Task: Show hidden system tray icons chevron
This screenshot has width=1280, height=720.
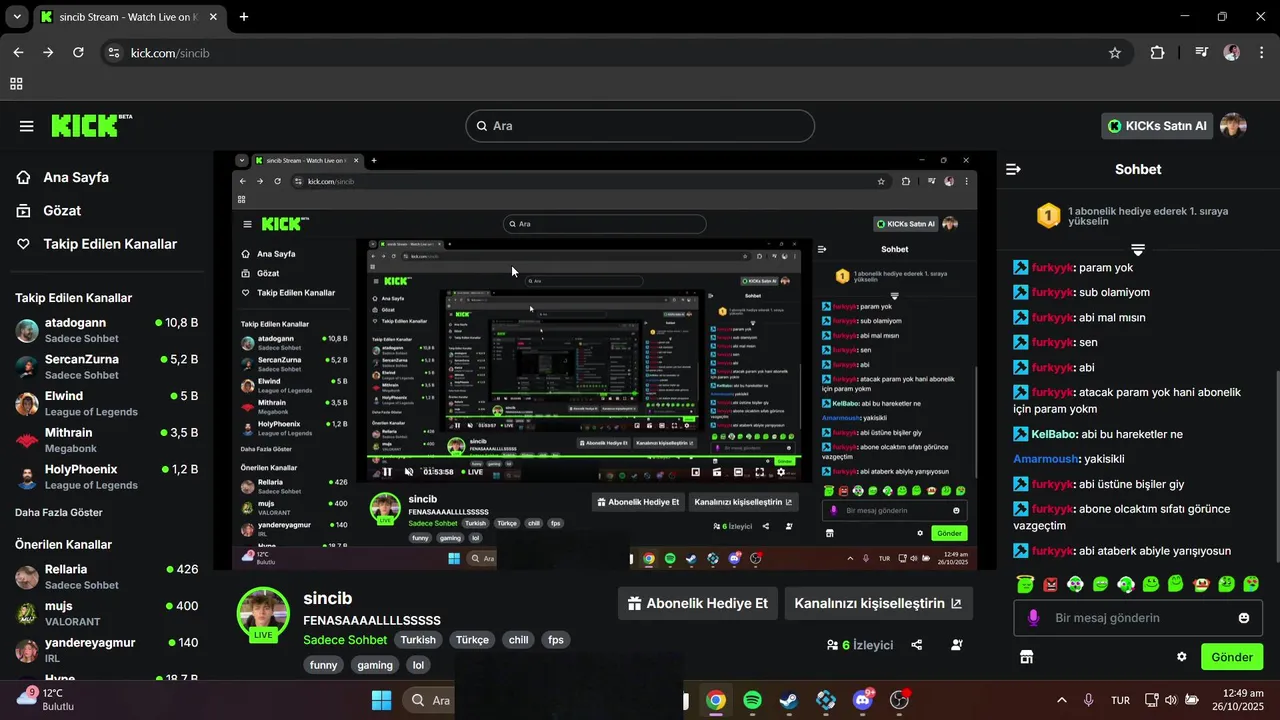Action: point(1061,700)
